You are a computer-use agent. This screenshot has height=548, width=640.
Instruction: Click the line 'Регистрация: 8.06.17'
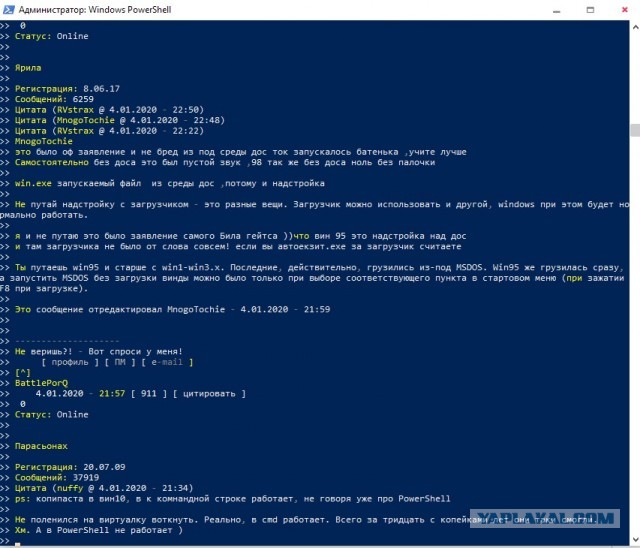click(x=67, y=89)
